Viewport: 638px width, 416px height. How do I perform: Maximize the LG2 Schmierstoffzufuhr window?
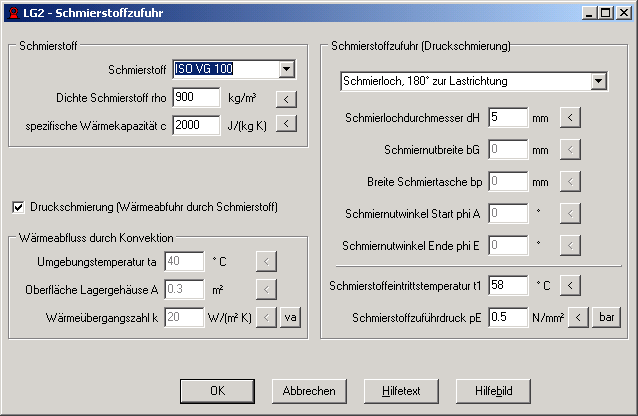pyautogui.click(x=605, y=13)
